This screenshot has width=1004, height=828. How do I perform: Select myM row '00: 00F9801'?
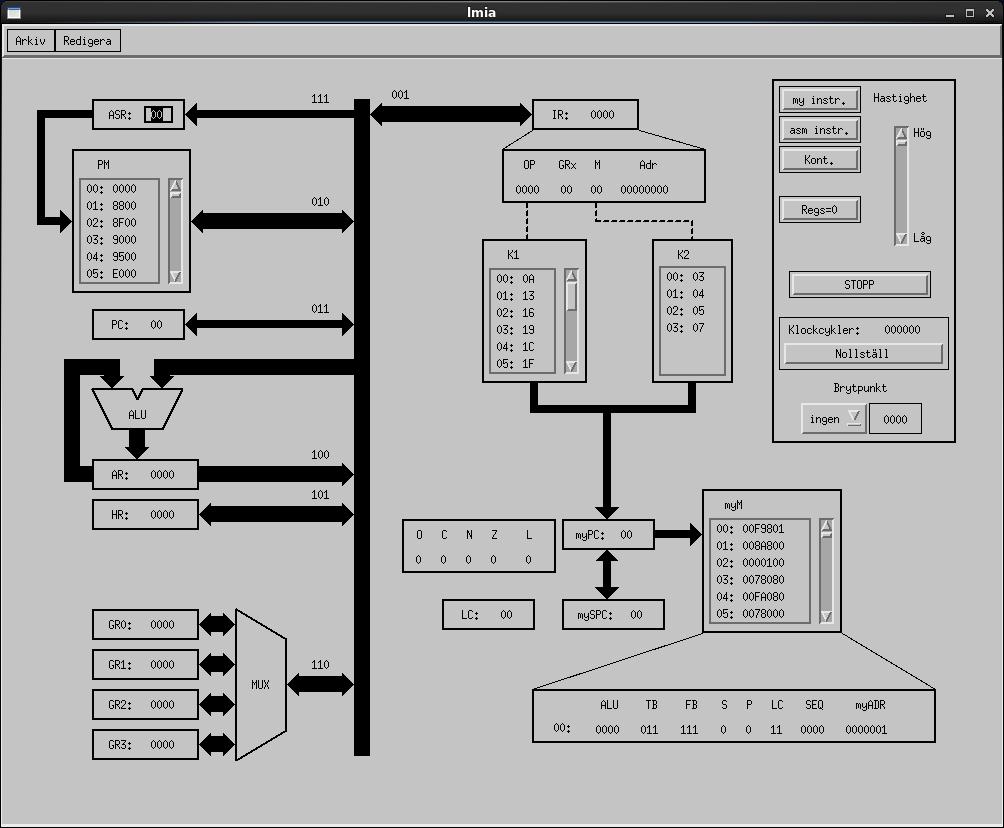[x=760, y=528]
